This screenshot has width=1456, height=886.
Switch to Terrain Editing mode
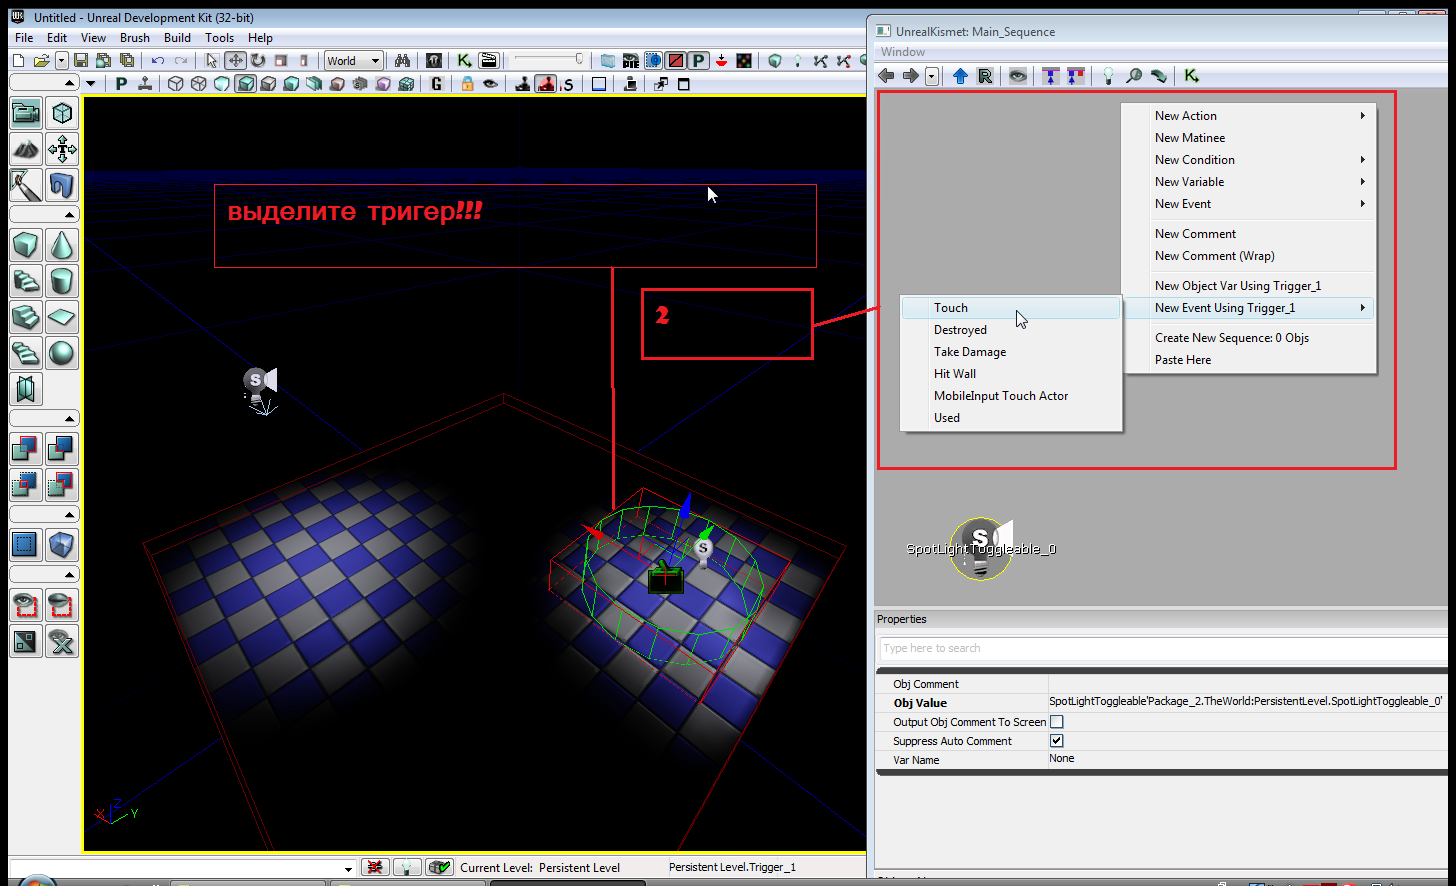coord(26,149)
